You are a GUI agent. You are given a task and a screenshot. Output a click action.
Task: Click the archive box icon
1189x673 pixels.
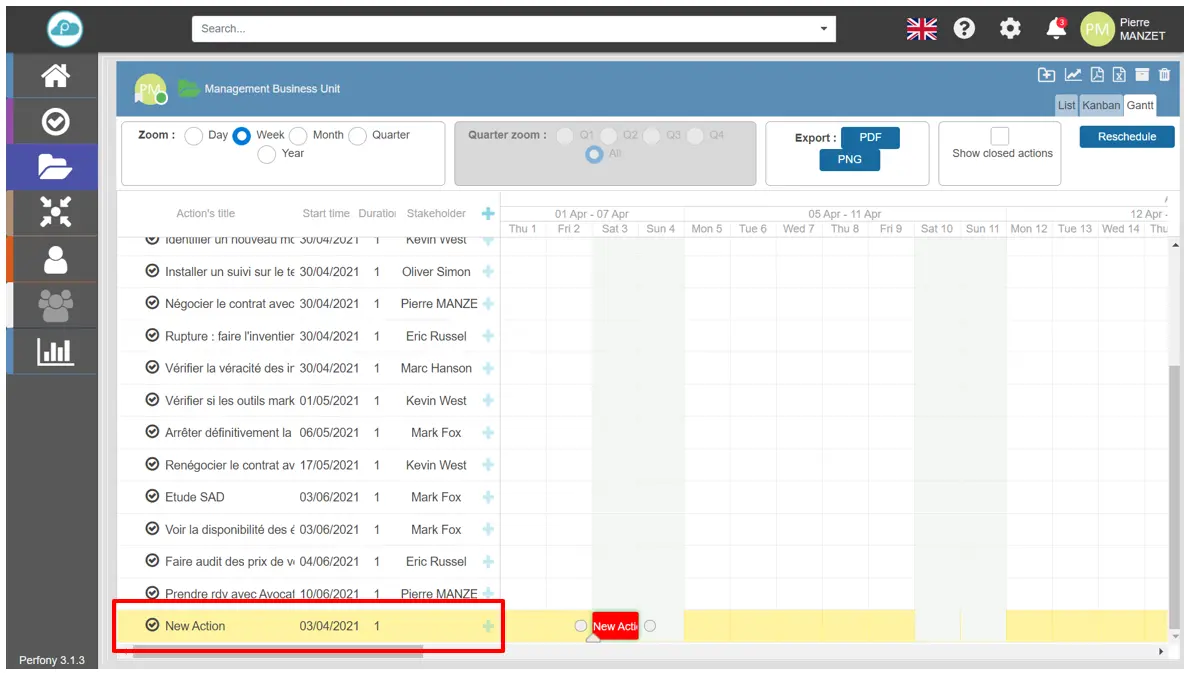[1142, 75]
